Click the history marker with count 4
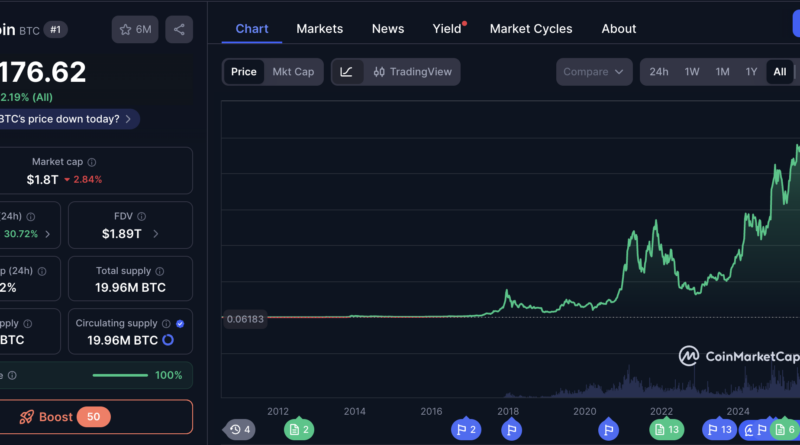The image size is (800, 445). [x=239, y=430]
